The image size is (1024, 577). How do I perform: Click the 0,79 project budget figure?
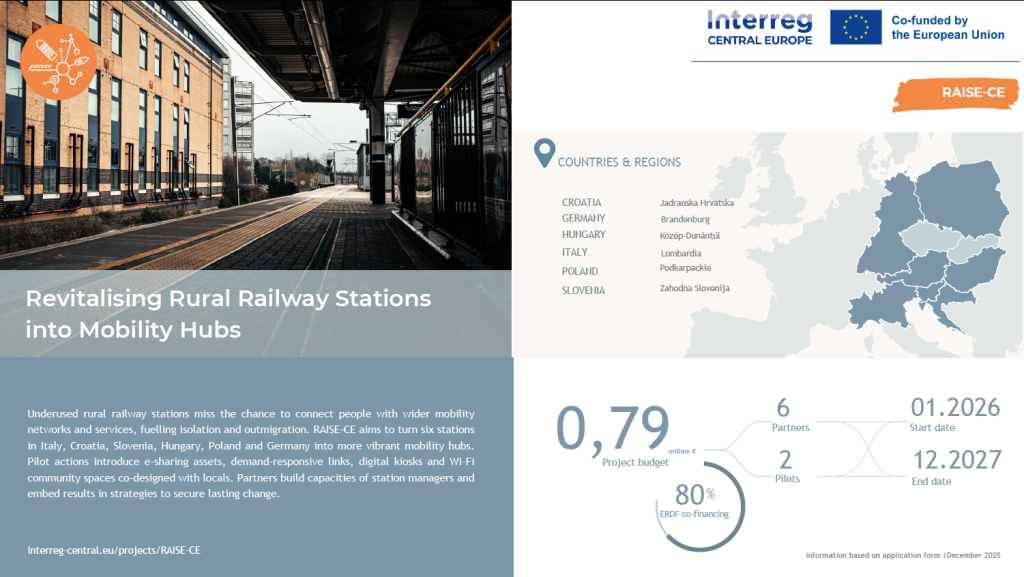[612, 430]
